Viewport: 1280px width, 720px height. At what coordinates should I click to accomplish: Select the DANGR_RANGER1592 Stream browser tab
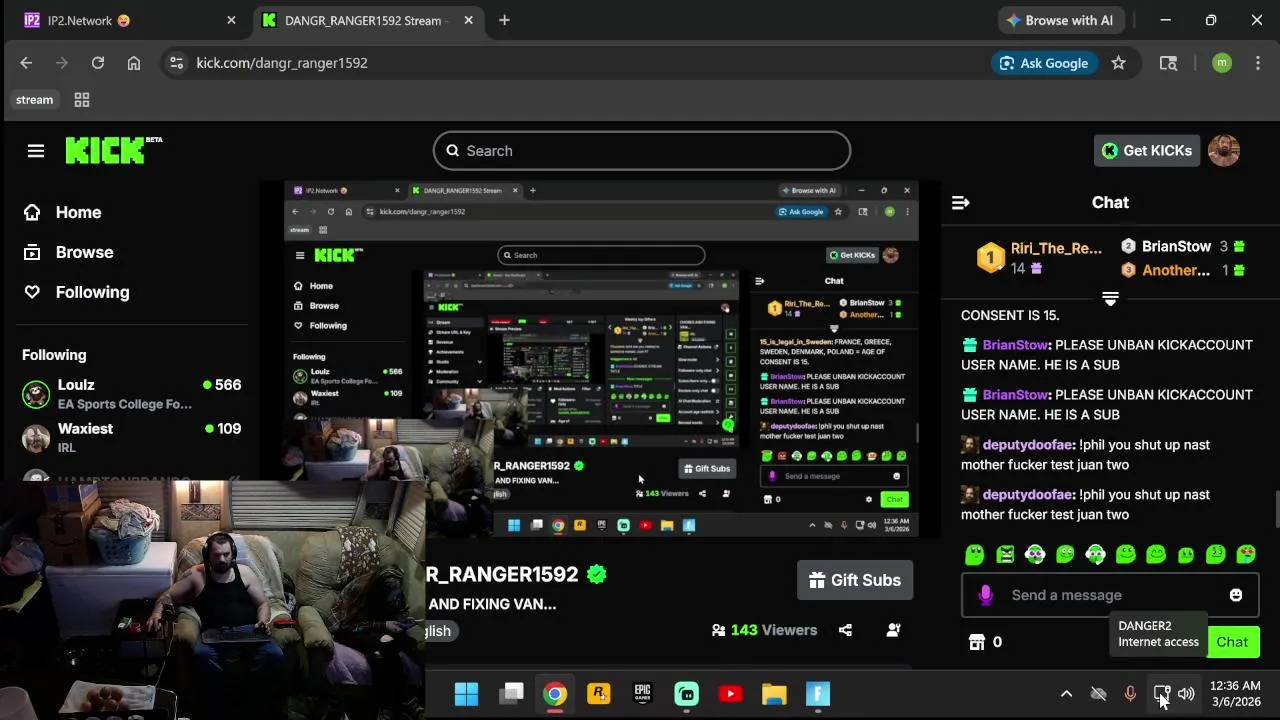367,20
